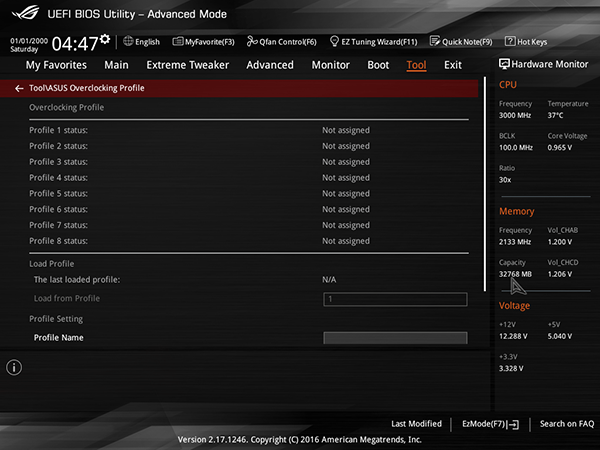Open Qfan Control(F6)
Image resolution: width=600 pixels, height=450 pixels.
click(288, 42)
